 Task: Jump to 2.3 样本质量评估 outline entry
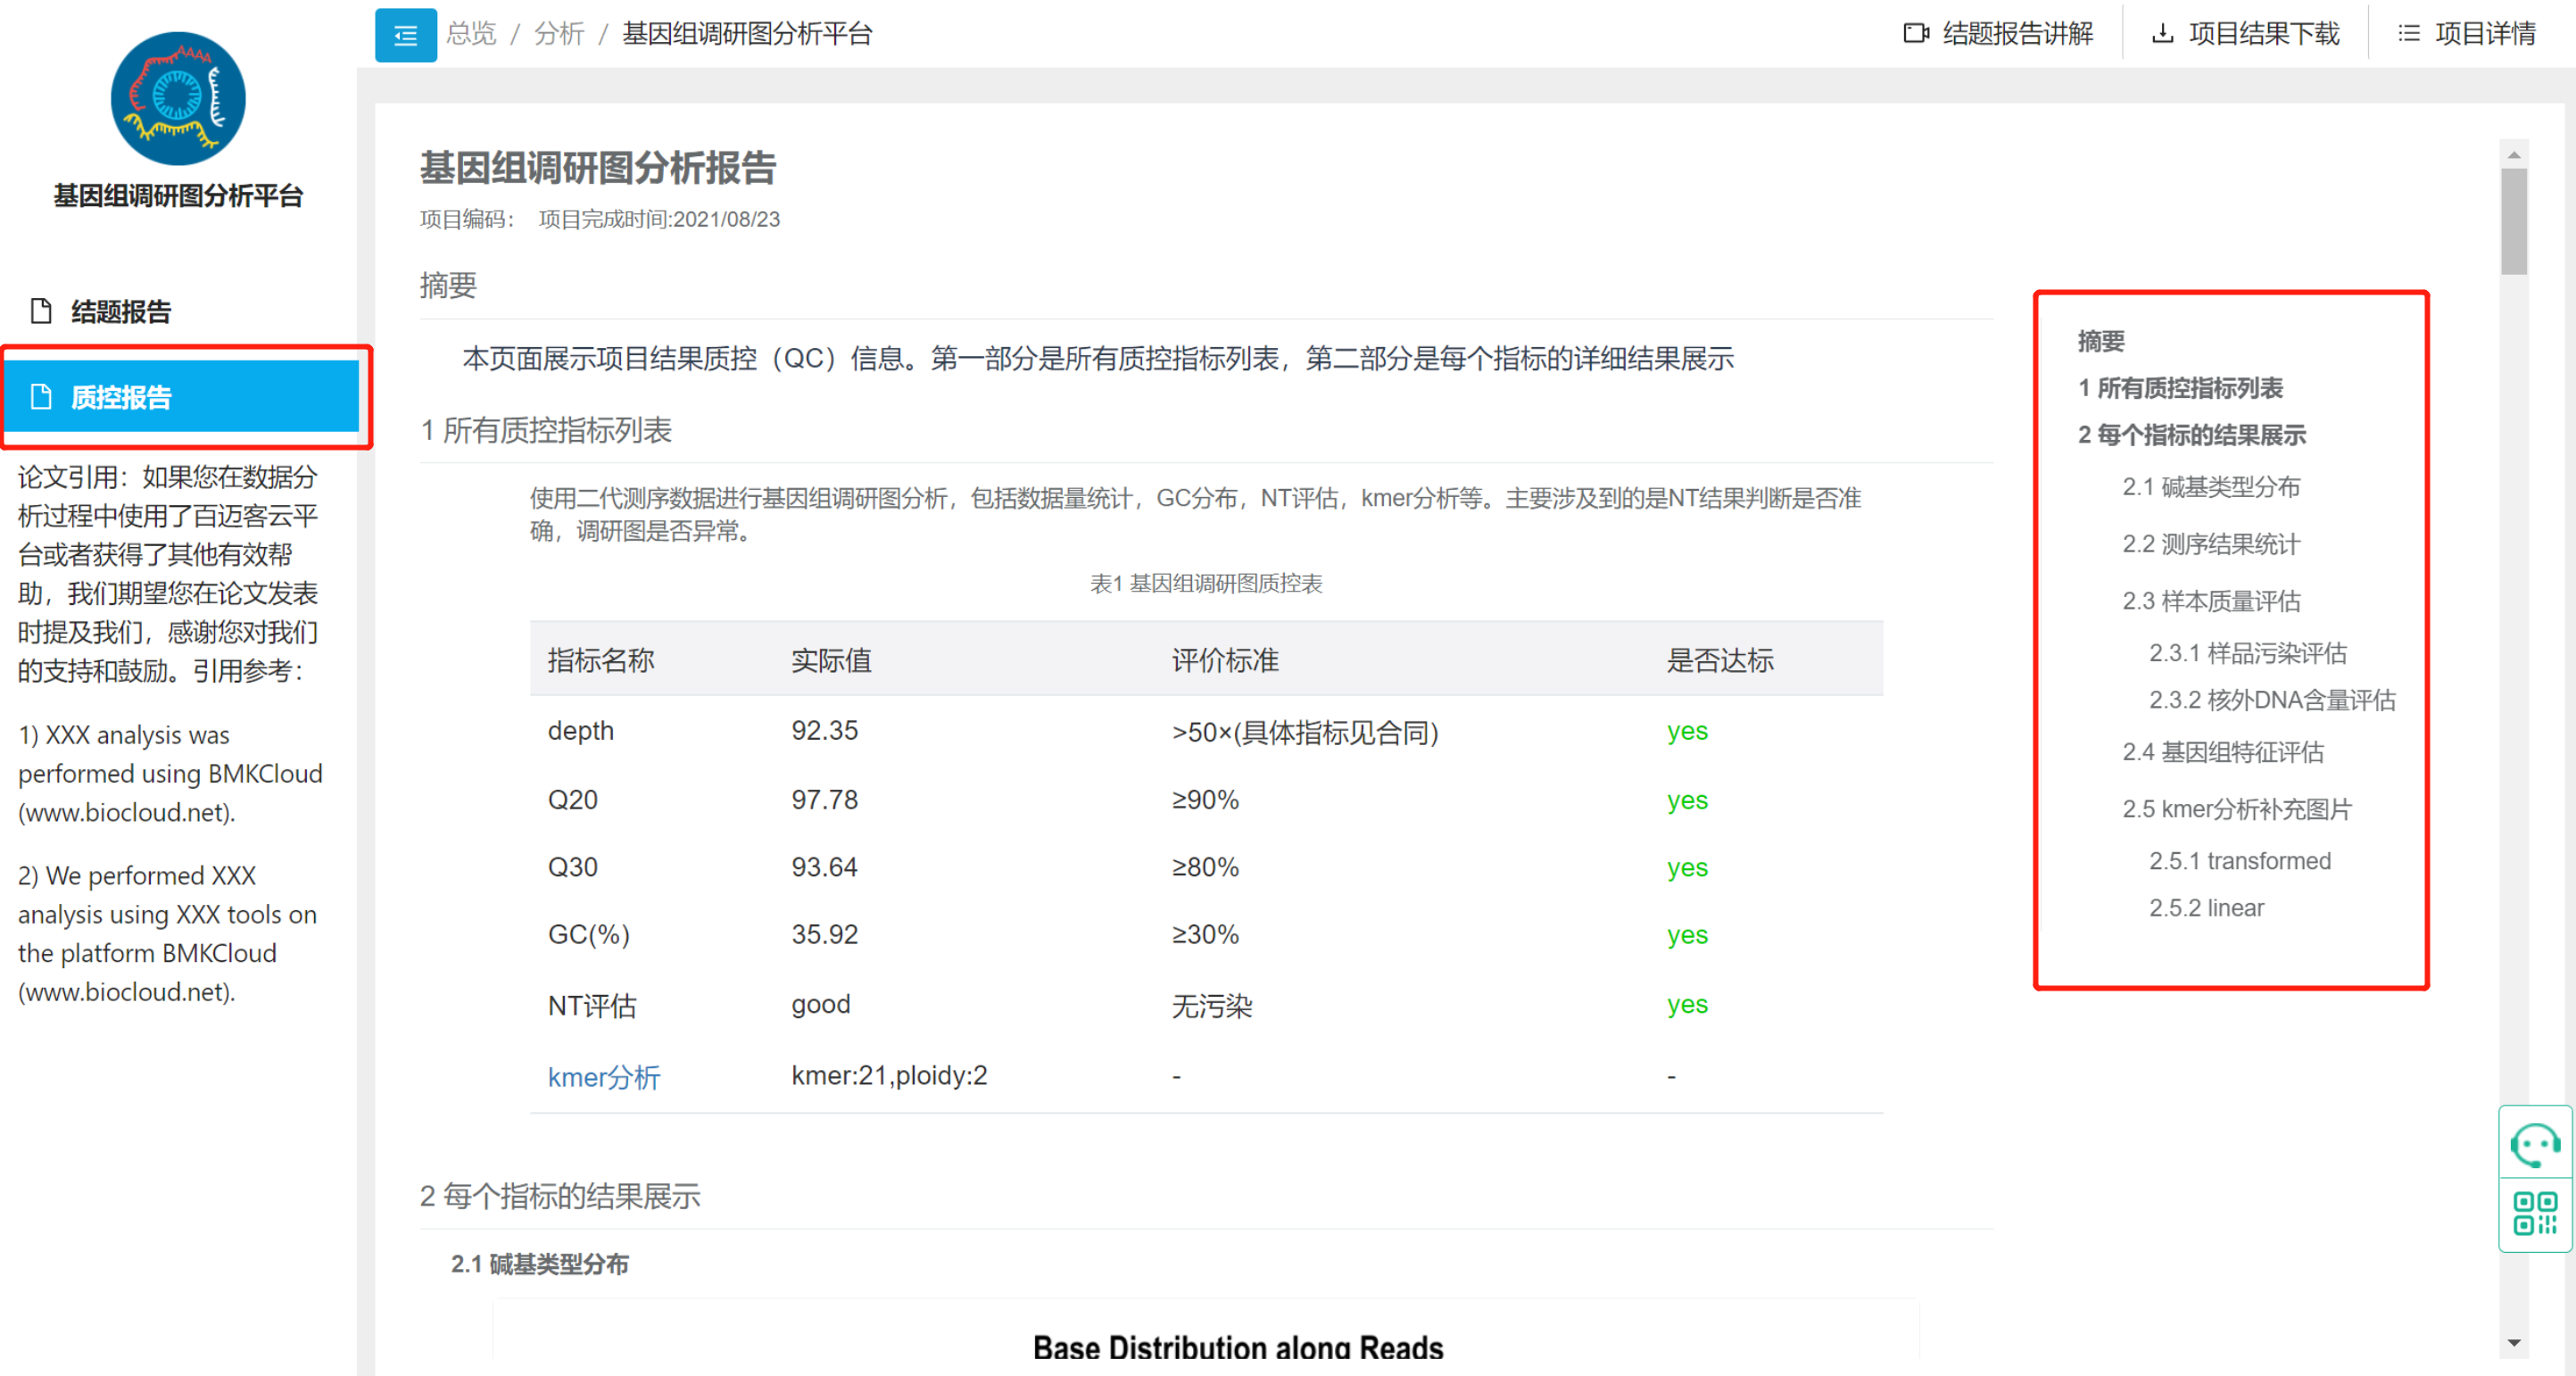point(2210,601)
